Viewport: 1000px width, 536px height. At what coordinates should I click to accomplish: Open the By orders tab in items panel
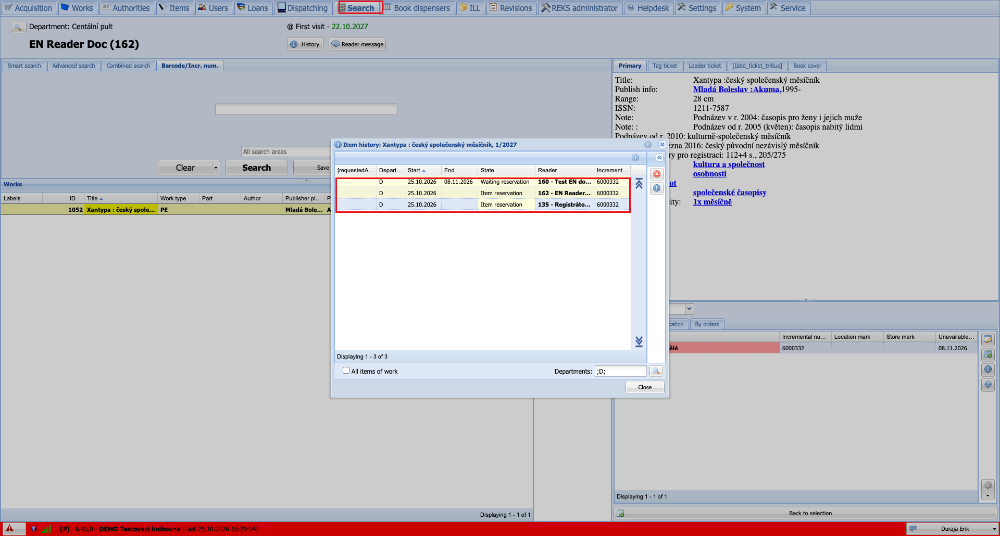tap(708, 324)
